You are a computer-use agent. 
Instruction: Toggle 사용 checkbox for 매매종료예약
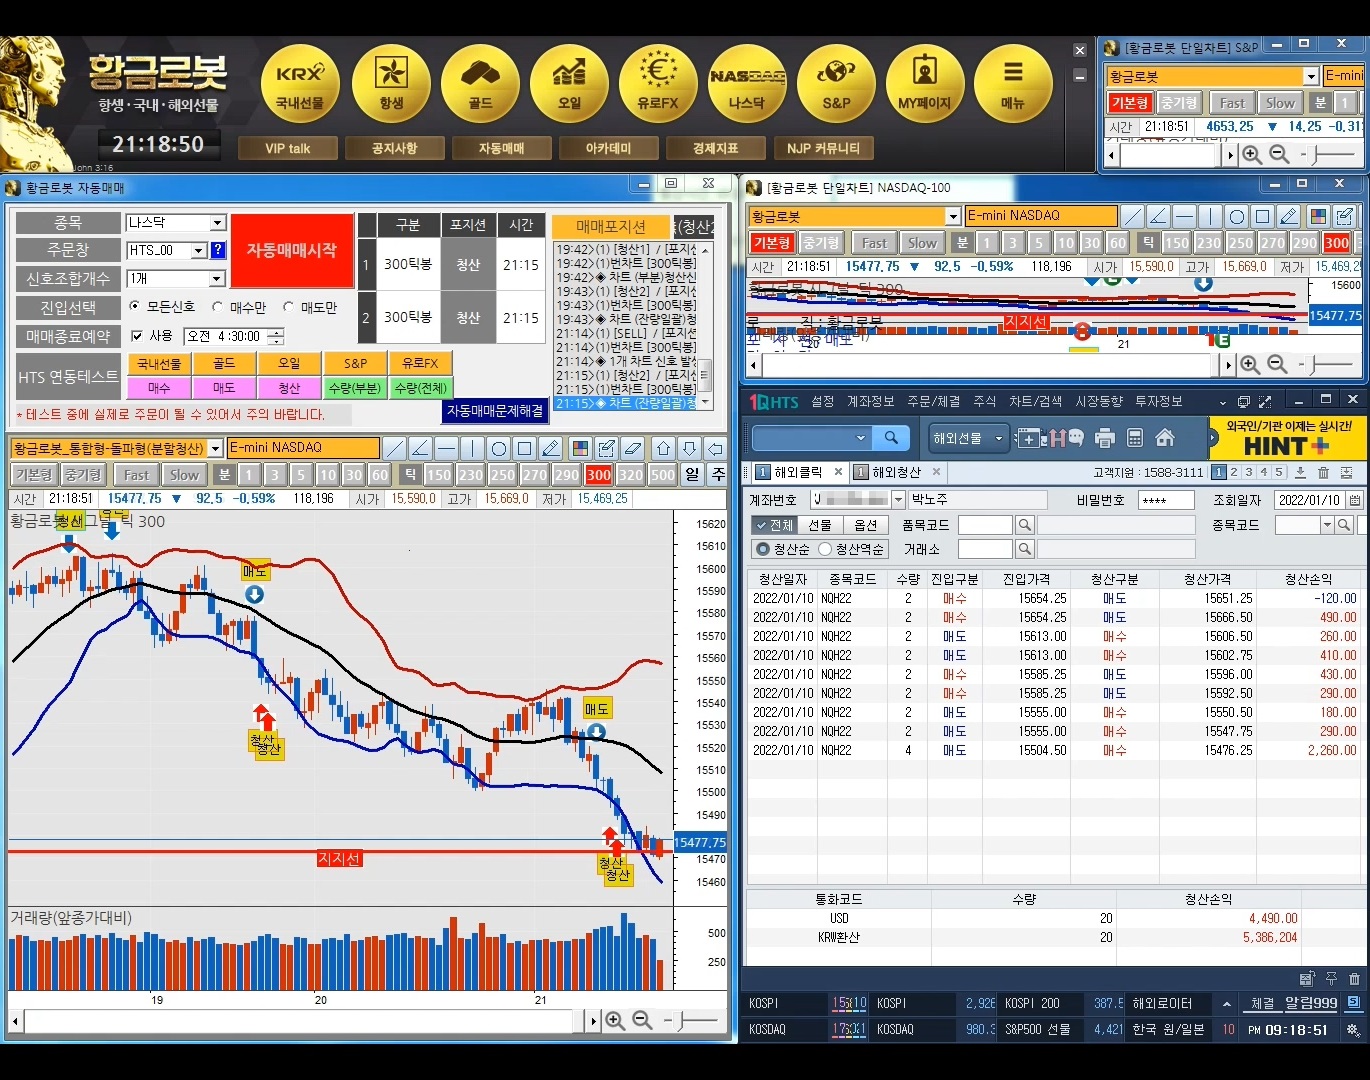click(x=137, y=336)
